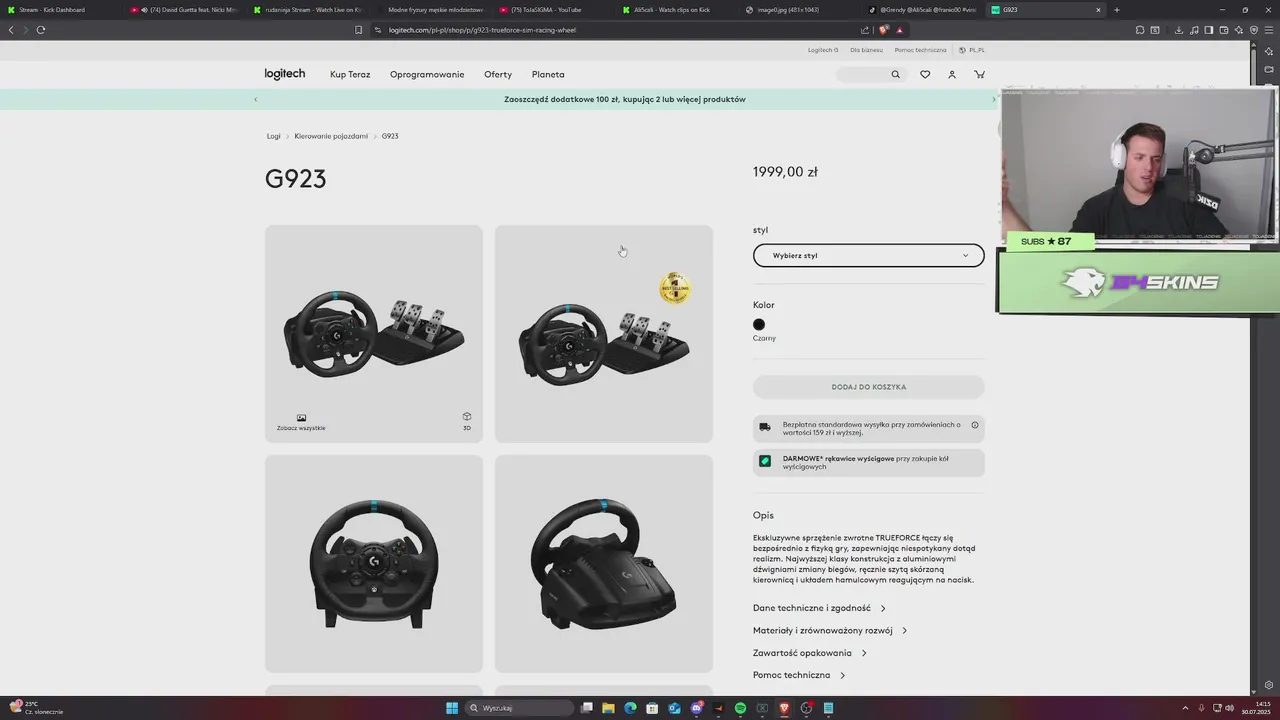The width and height of the screenshot is (1280, 720).
Task: Bookmark this page with the bookmark icon
Action: 359,30
